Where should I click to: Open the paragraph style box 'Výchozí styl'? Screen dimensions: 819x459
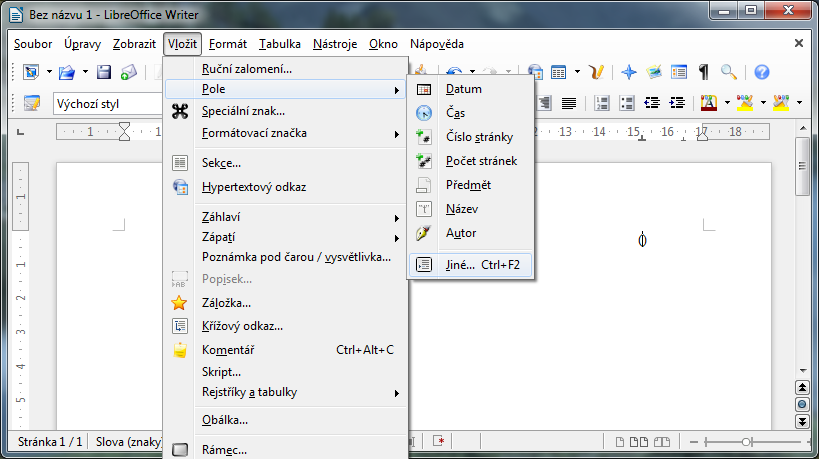click(108, 103)
